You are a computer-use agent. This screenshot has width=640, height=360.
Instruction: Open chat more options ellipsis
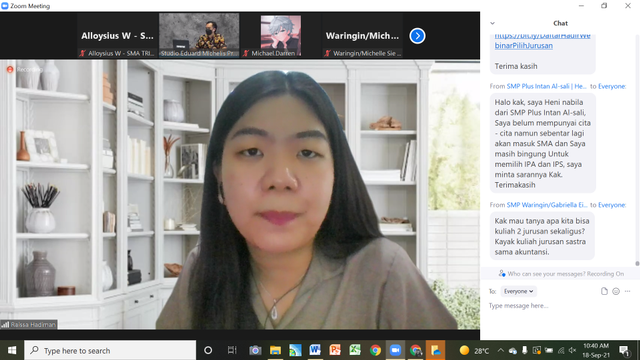[x=627, y=291]
